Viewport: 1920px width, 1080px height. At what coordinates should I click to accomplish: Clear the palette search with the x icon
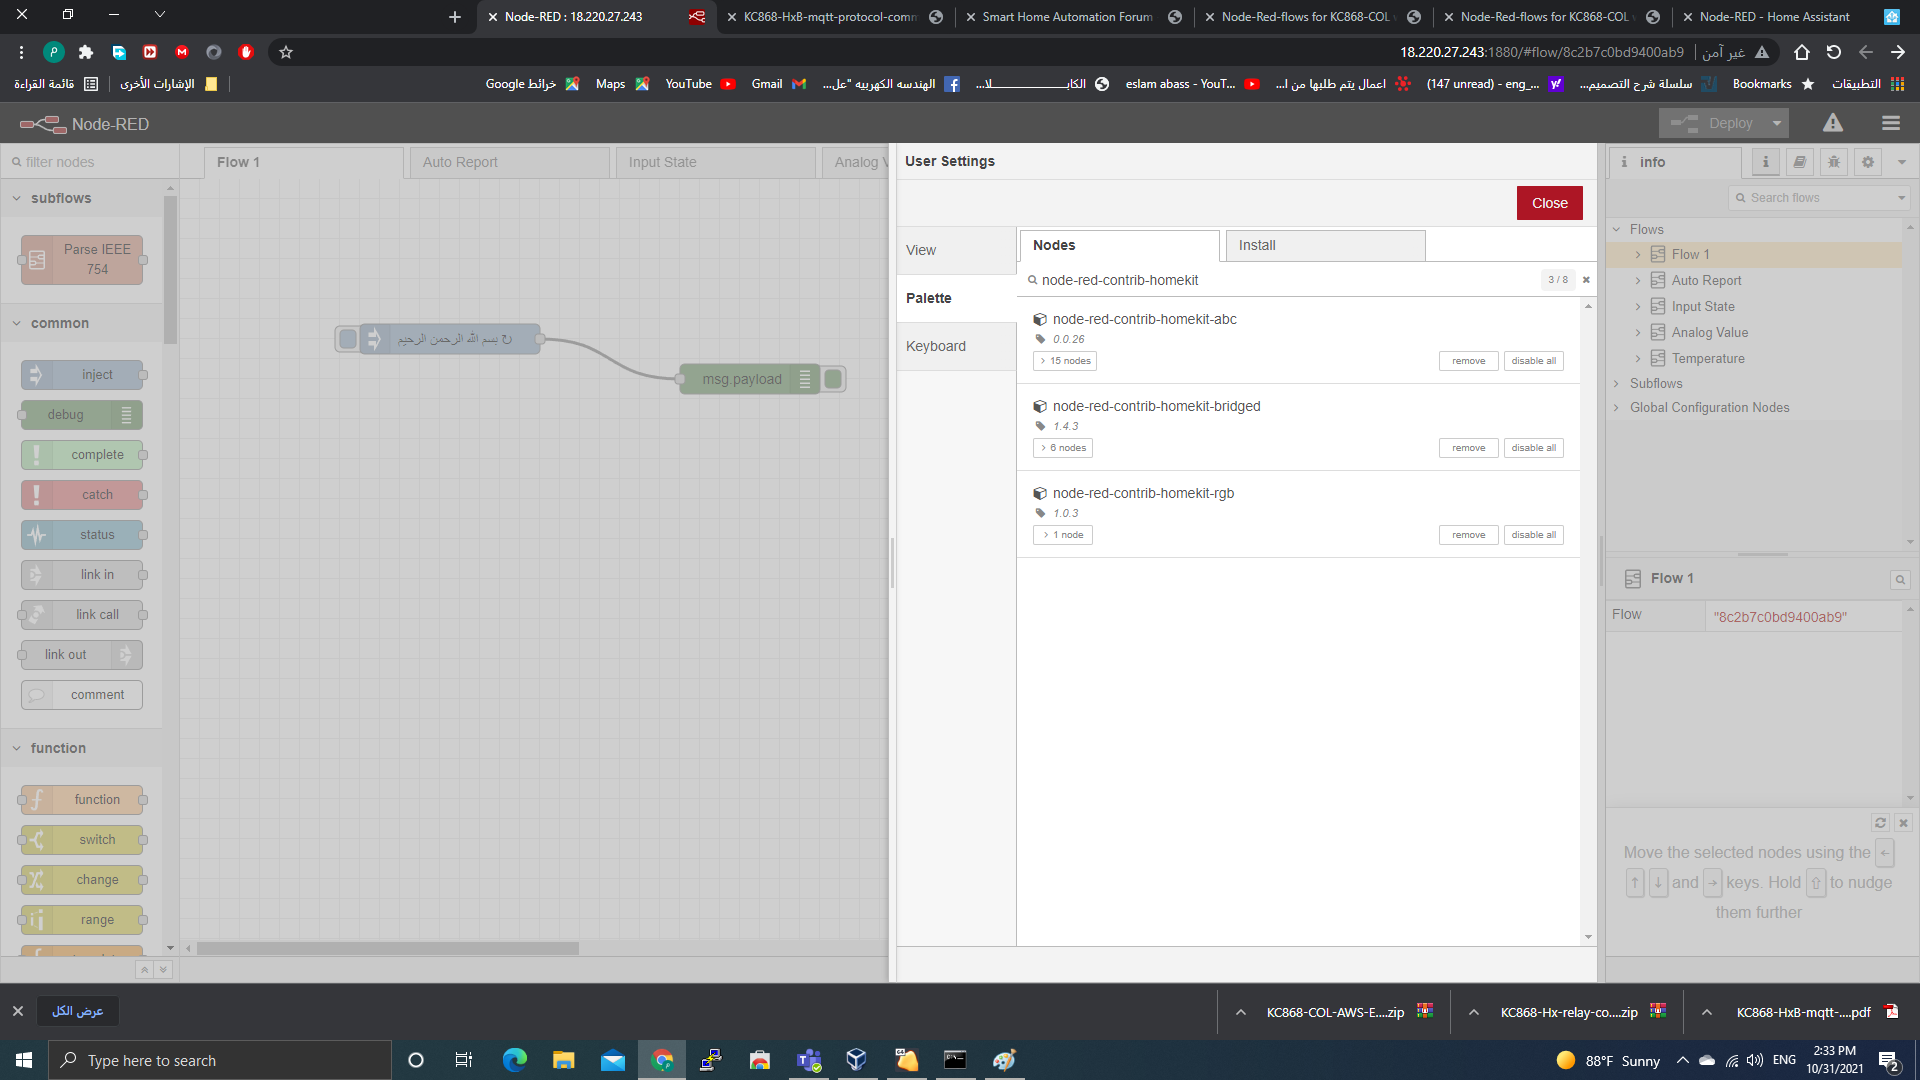coord(1586,280)
